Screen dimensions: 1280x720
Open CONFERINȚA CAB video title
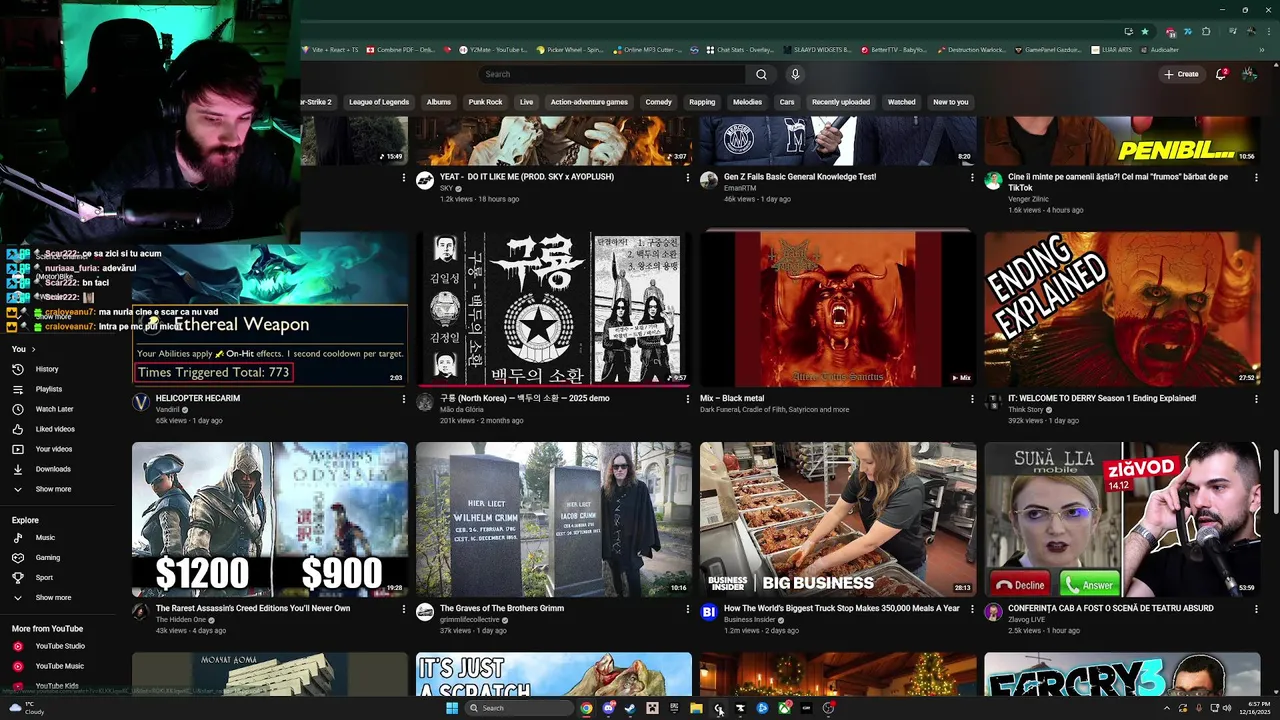(x=1111, y=608)
